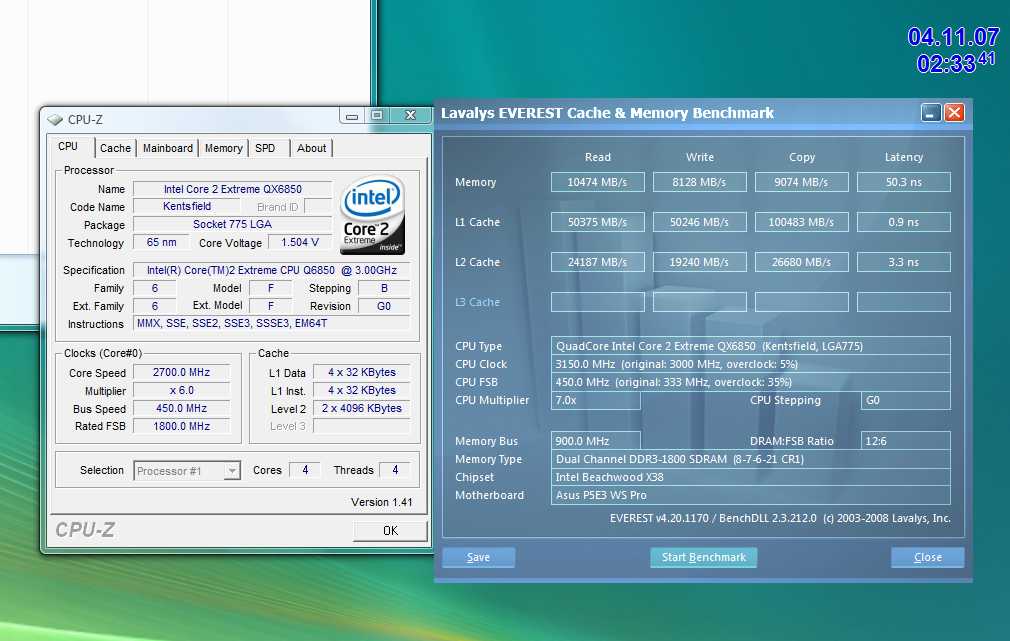
Task: Click the L1 Data 4 x 32 KBytes value
Action: tap(361, 372)
